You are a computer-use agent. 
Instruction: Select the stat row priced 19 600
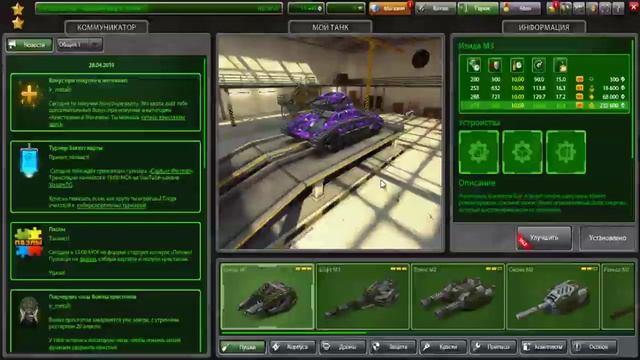(545, 88)
